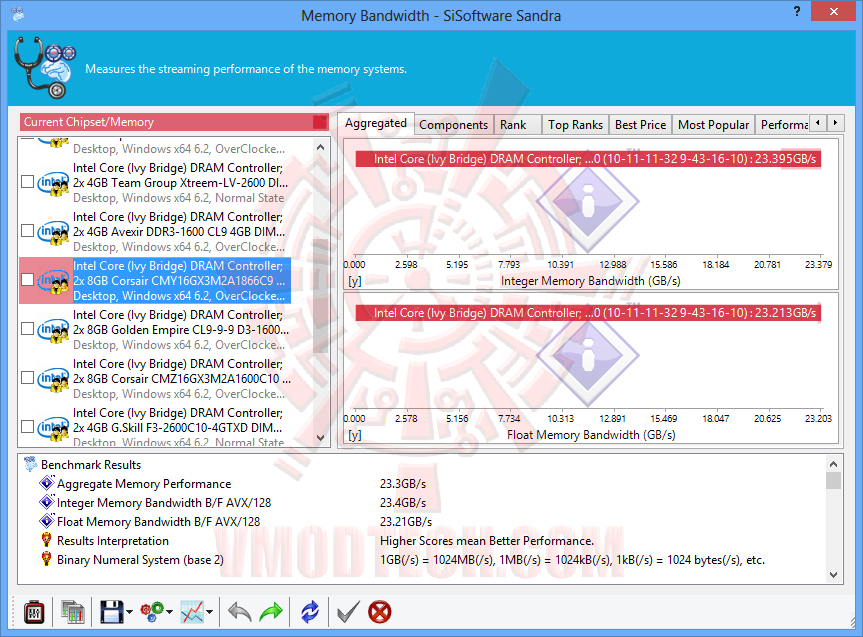Viewport: 863px width, 637px height.
Task: Click the floppy disk Save icon
Action: 112,612
